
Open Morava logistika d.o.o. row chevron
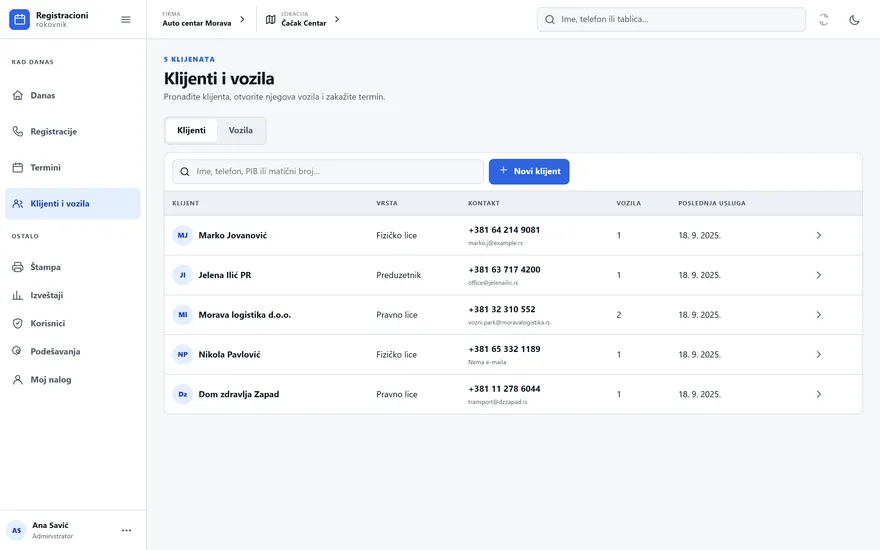[819, 315]
